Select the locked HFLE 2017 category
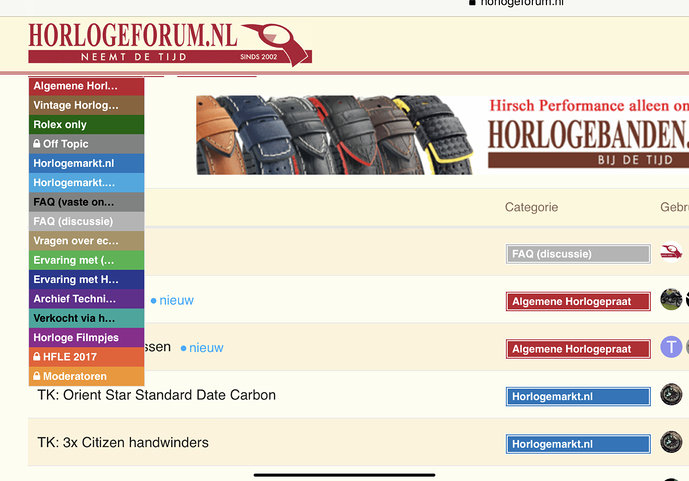689x481 pixels. pos(86,357)
